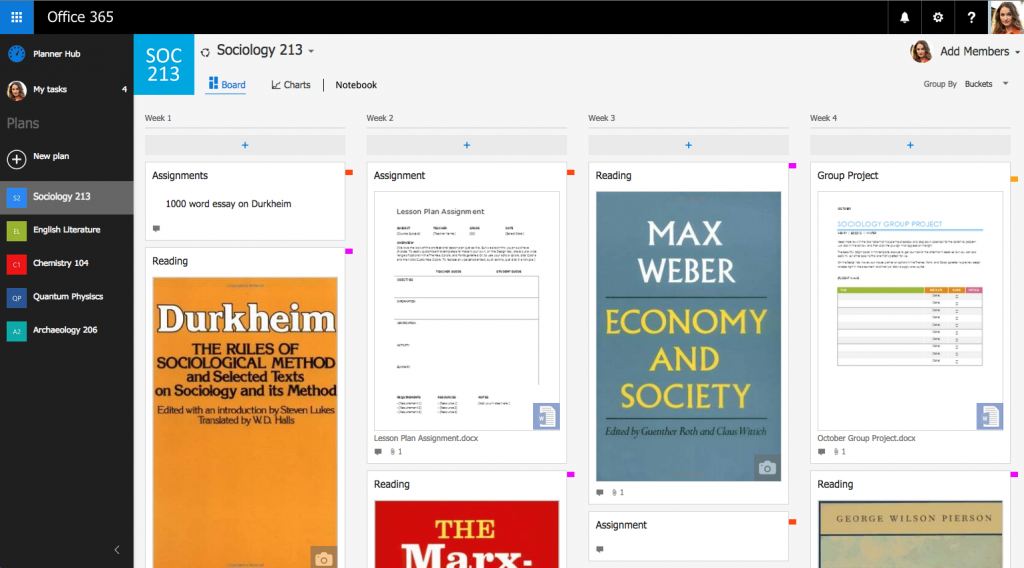Expand the Sociology 213 title dropdown arrow
The width and height of the screenshot is (1024, 568).
(x=311, y=51)
